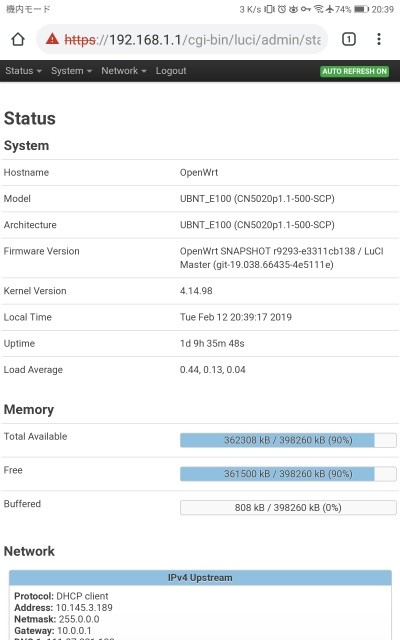Screen dimensions: 400x640
Task: Open the tab switcher showing 1 tab
Action: [349, 39]
